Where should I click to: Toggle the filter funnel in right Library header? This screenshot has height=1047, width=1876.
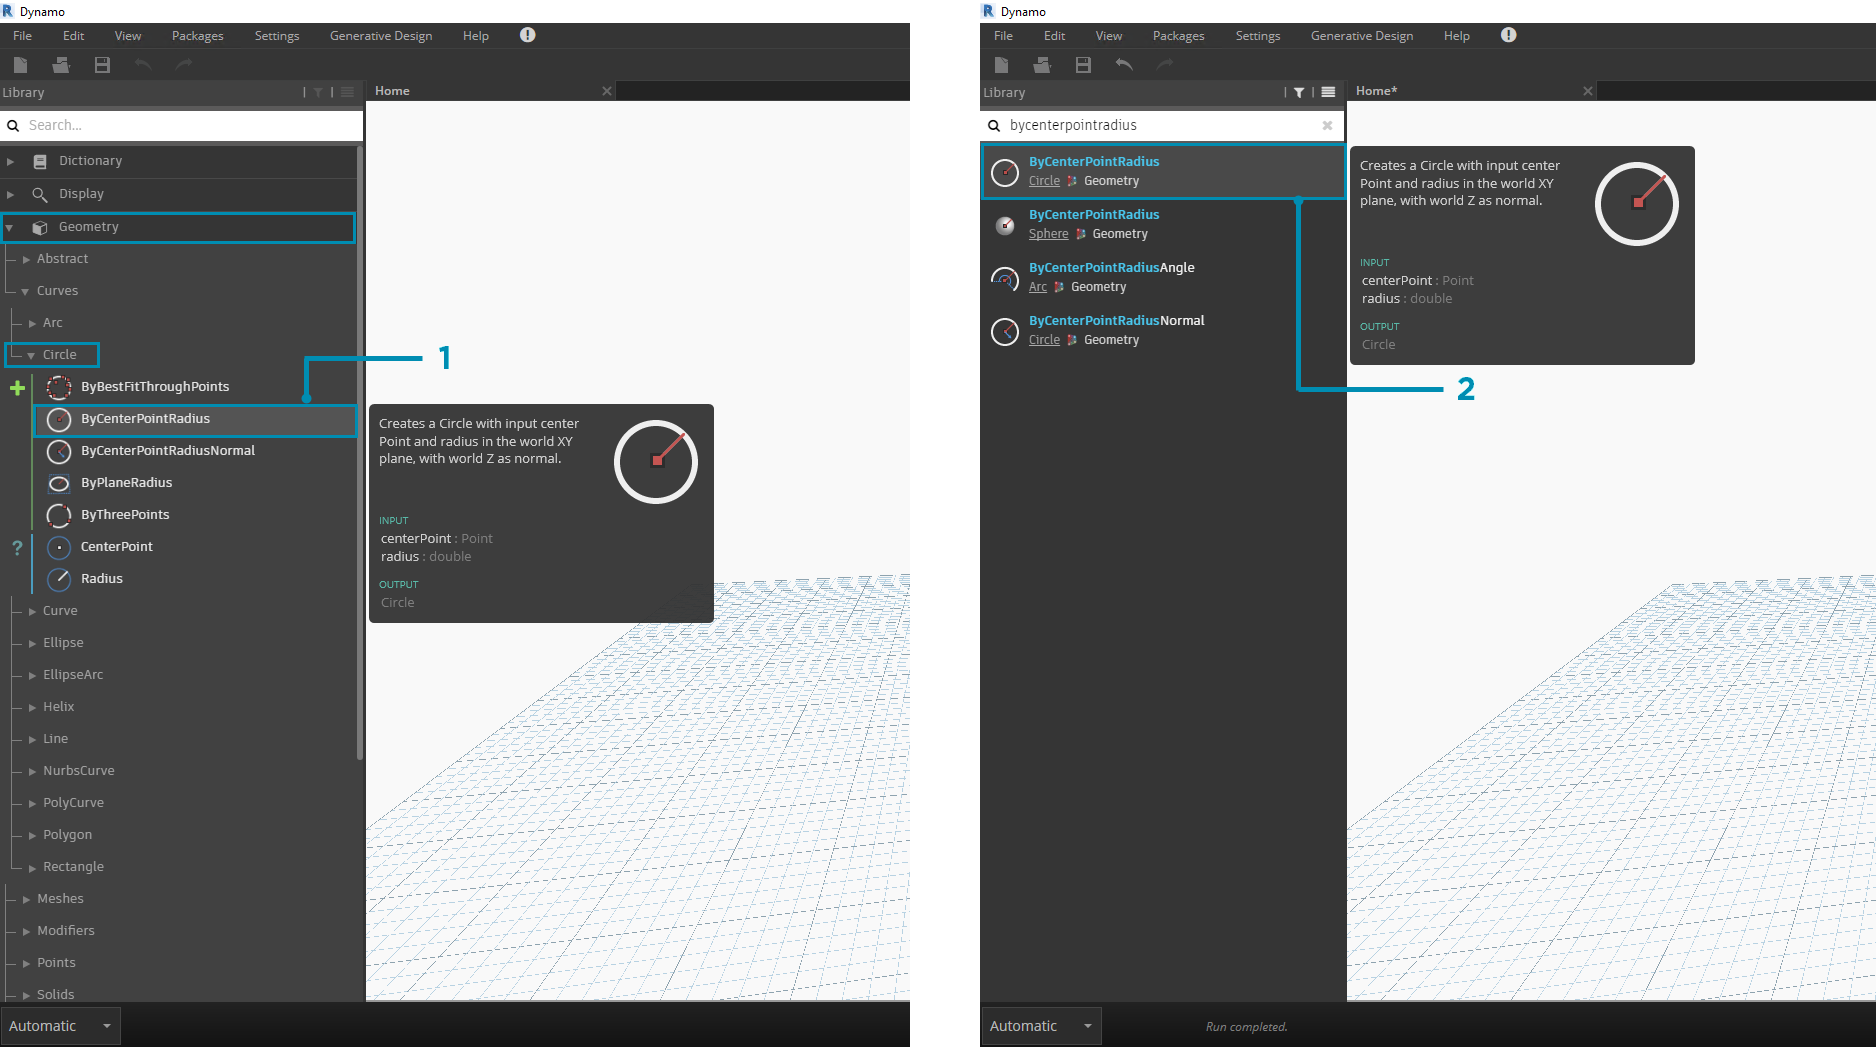1299,92
